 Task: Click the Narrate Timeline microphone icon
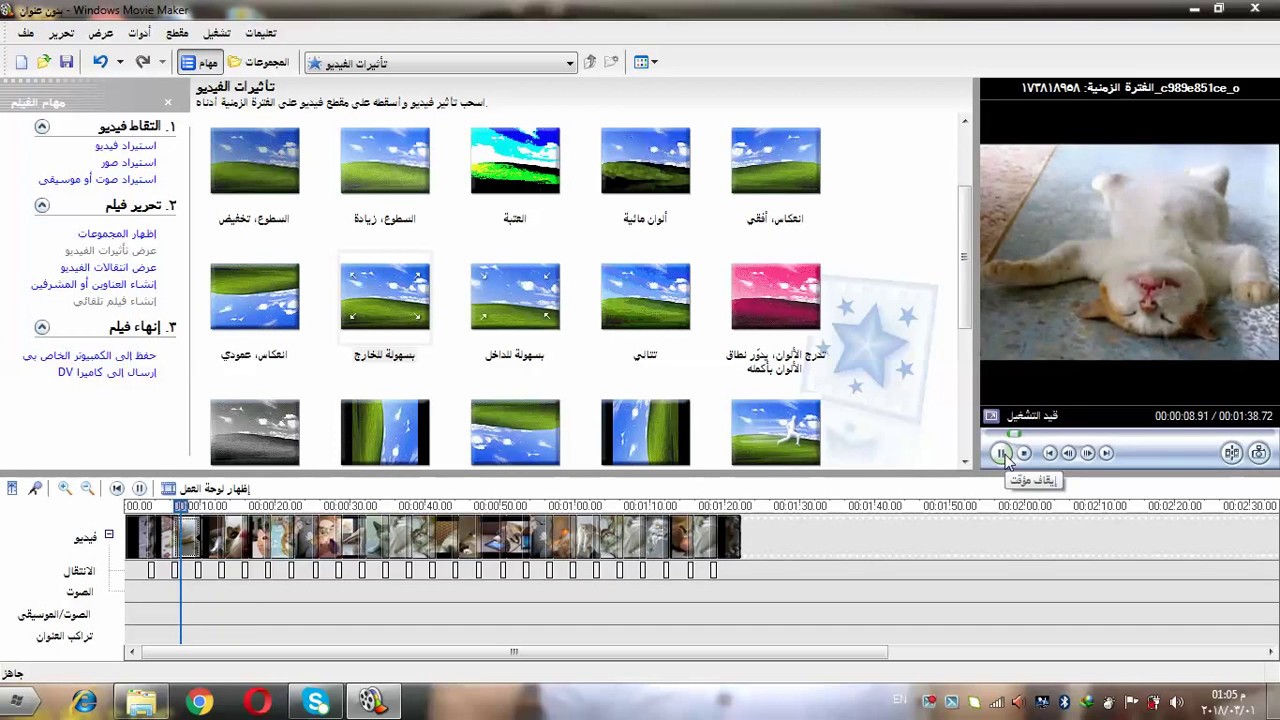coord(36,488)
